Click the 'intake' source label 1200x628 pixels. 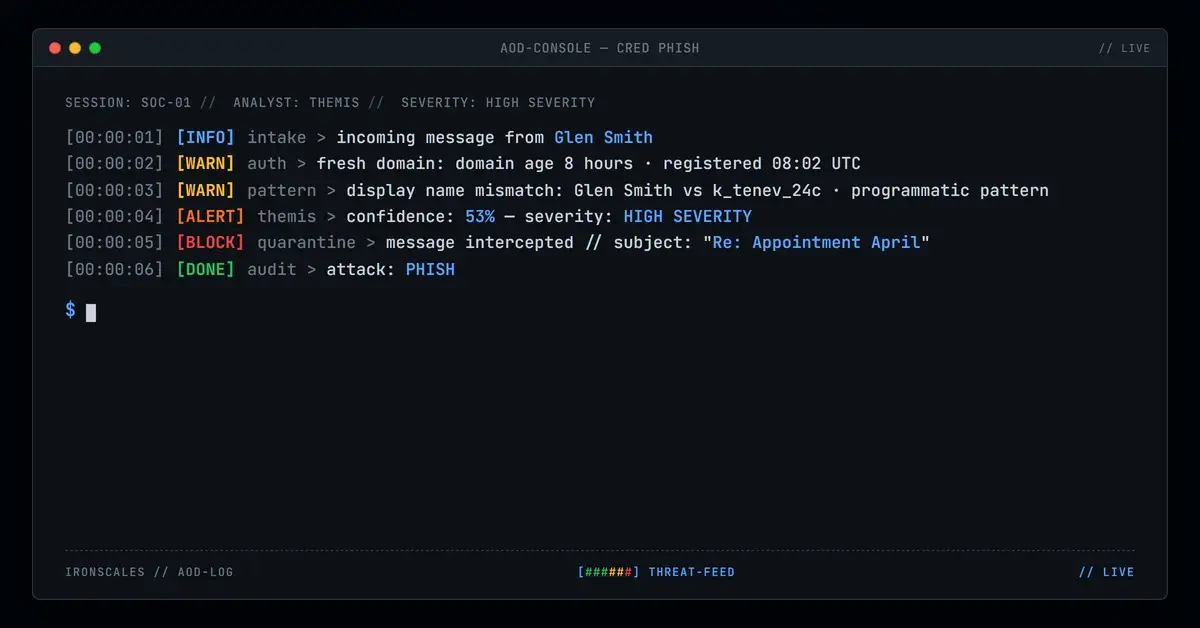[x=277, y=137]
